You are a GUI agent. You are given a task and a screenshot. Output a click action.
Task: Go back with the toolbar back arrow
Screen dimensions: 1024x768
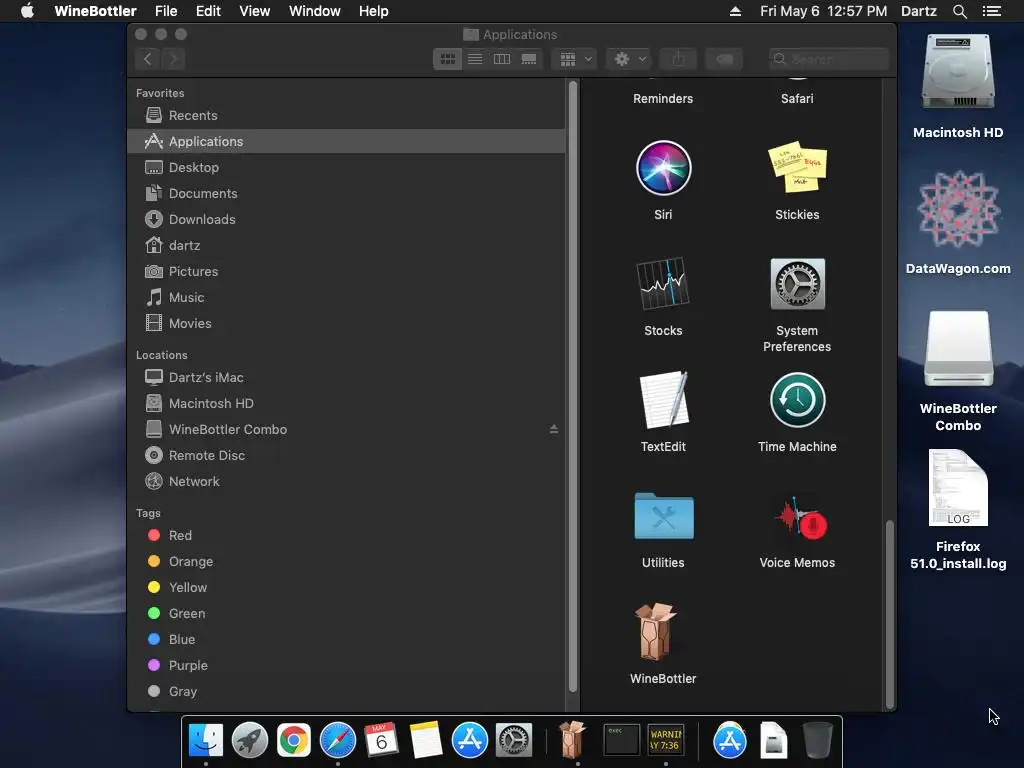coord(148,59)
